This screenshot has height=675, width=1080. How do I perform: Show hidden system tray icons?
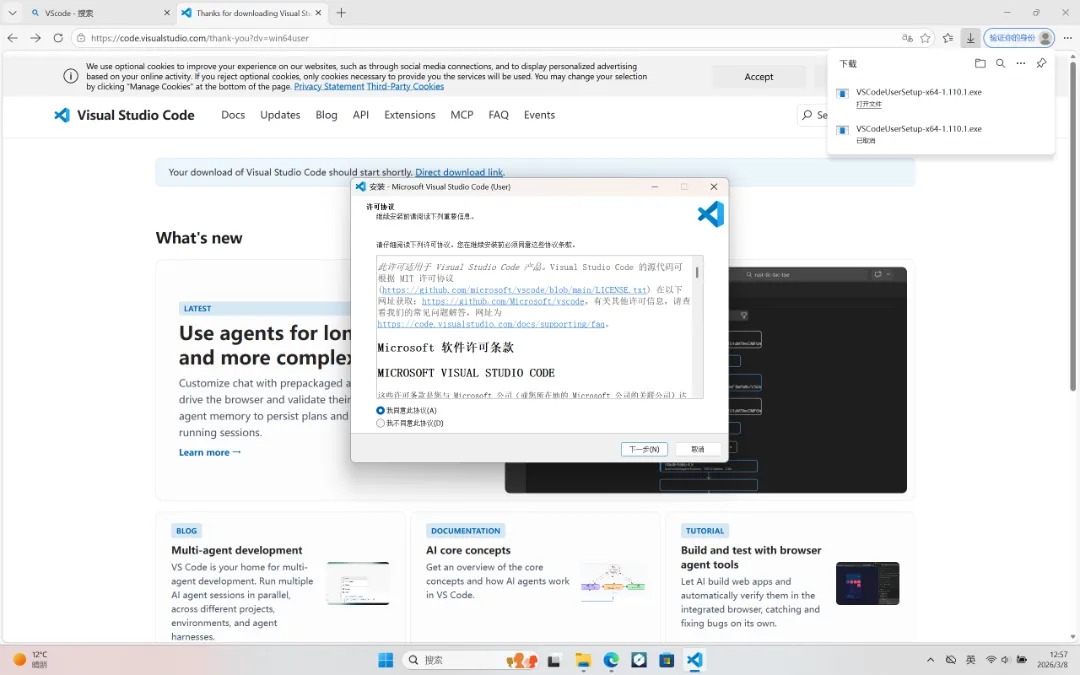point(930,660)
